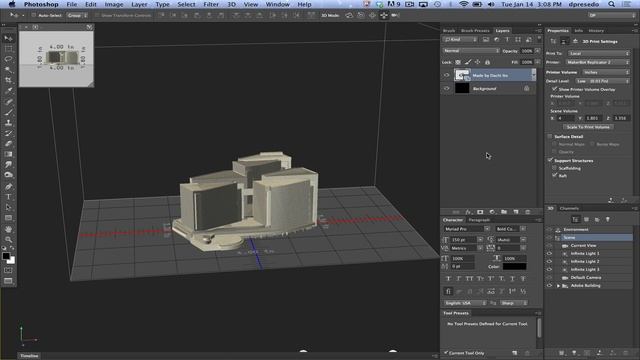Open the Detail Level dropdown
The width and height of the screenshot is (640, 360).
pos(603,81)
